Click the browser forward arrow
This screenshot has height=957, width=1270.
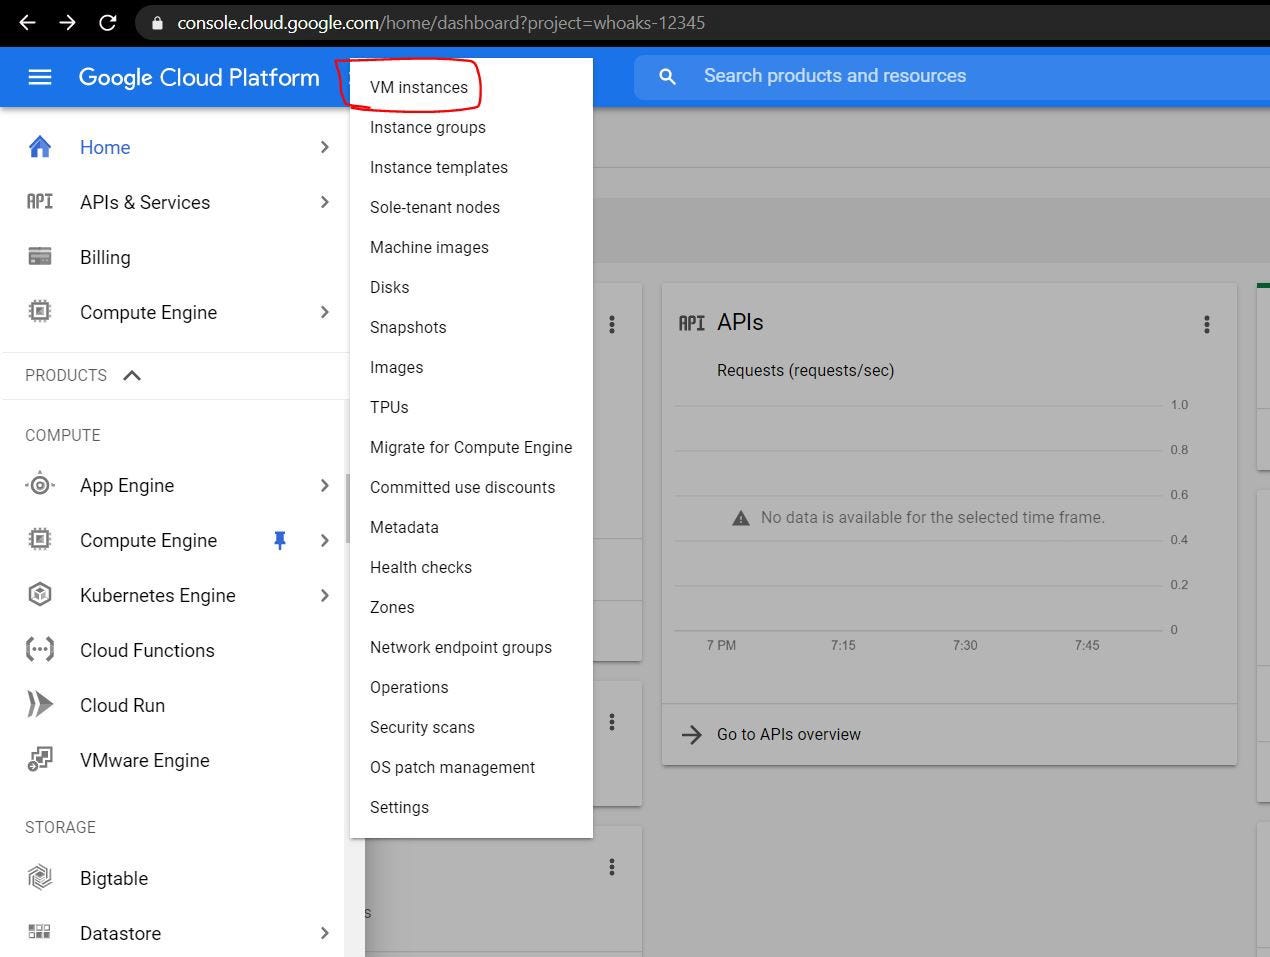pyautogui.click(x=67, y=22)
